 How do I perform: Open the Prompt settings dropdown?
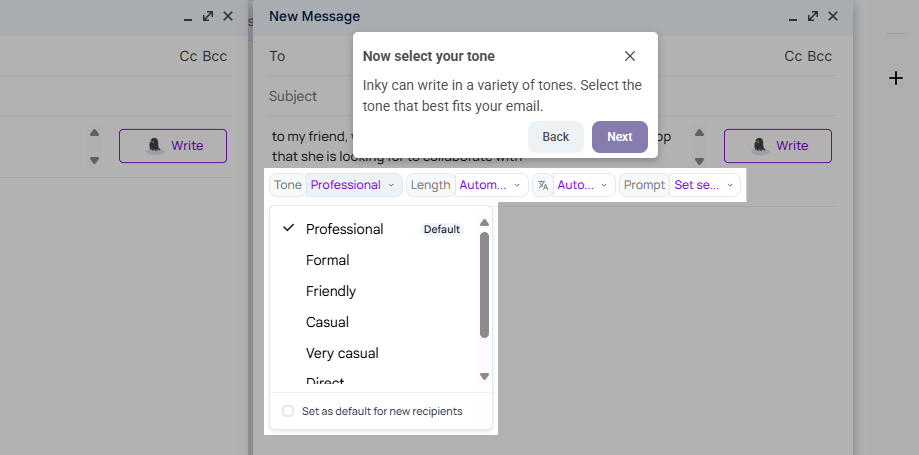[x=704, y=185]
